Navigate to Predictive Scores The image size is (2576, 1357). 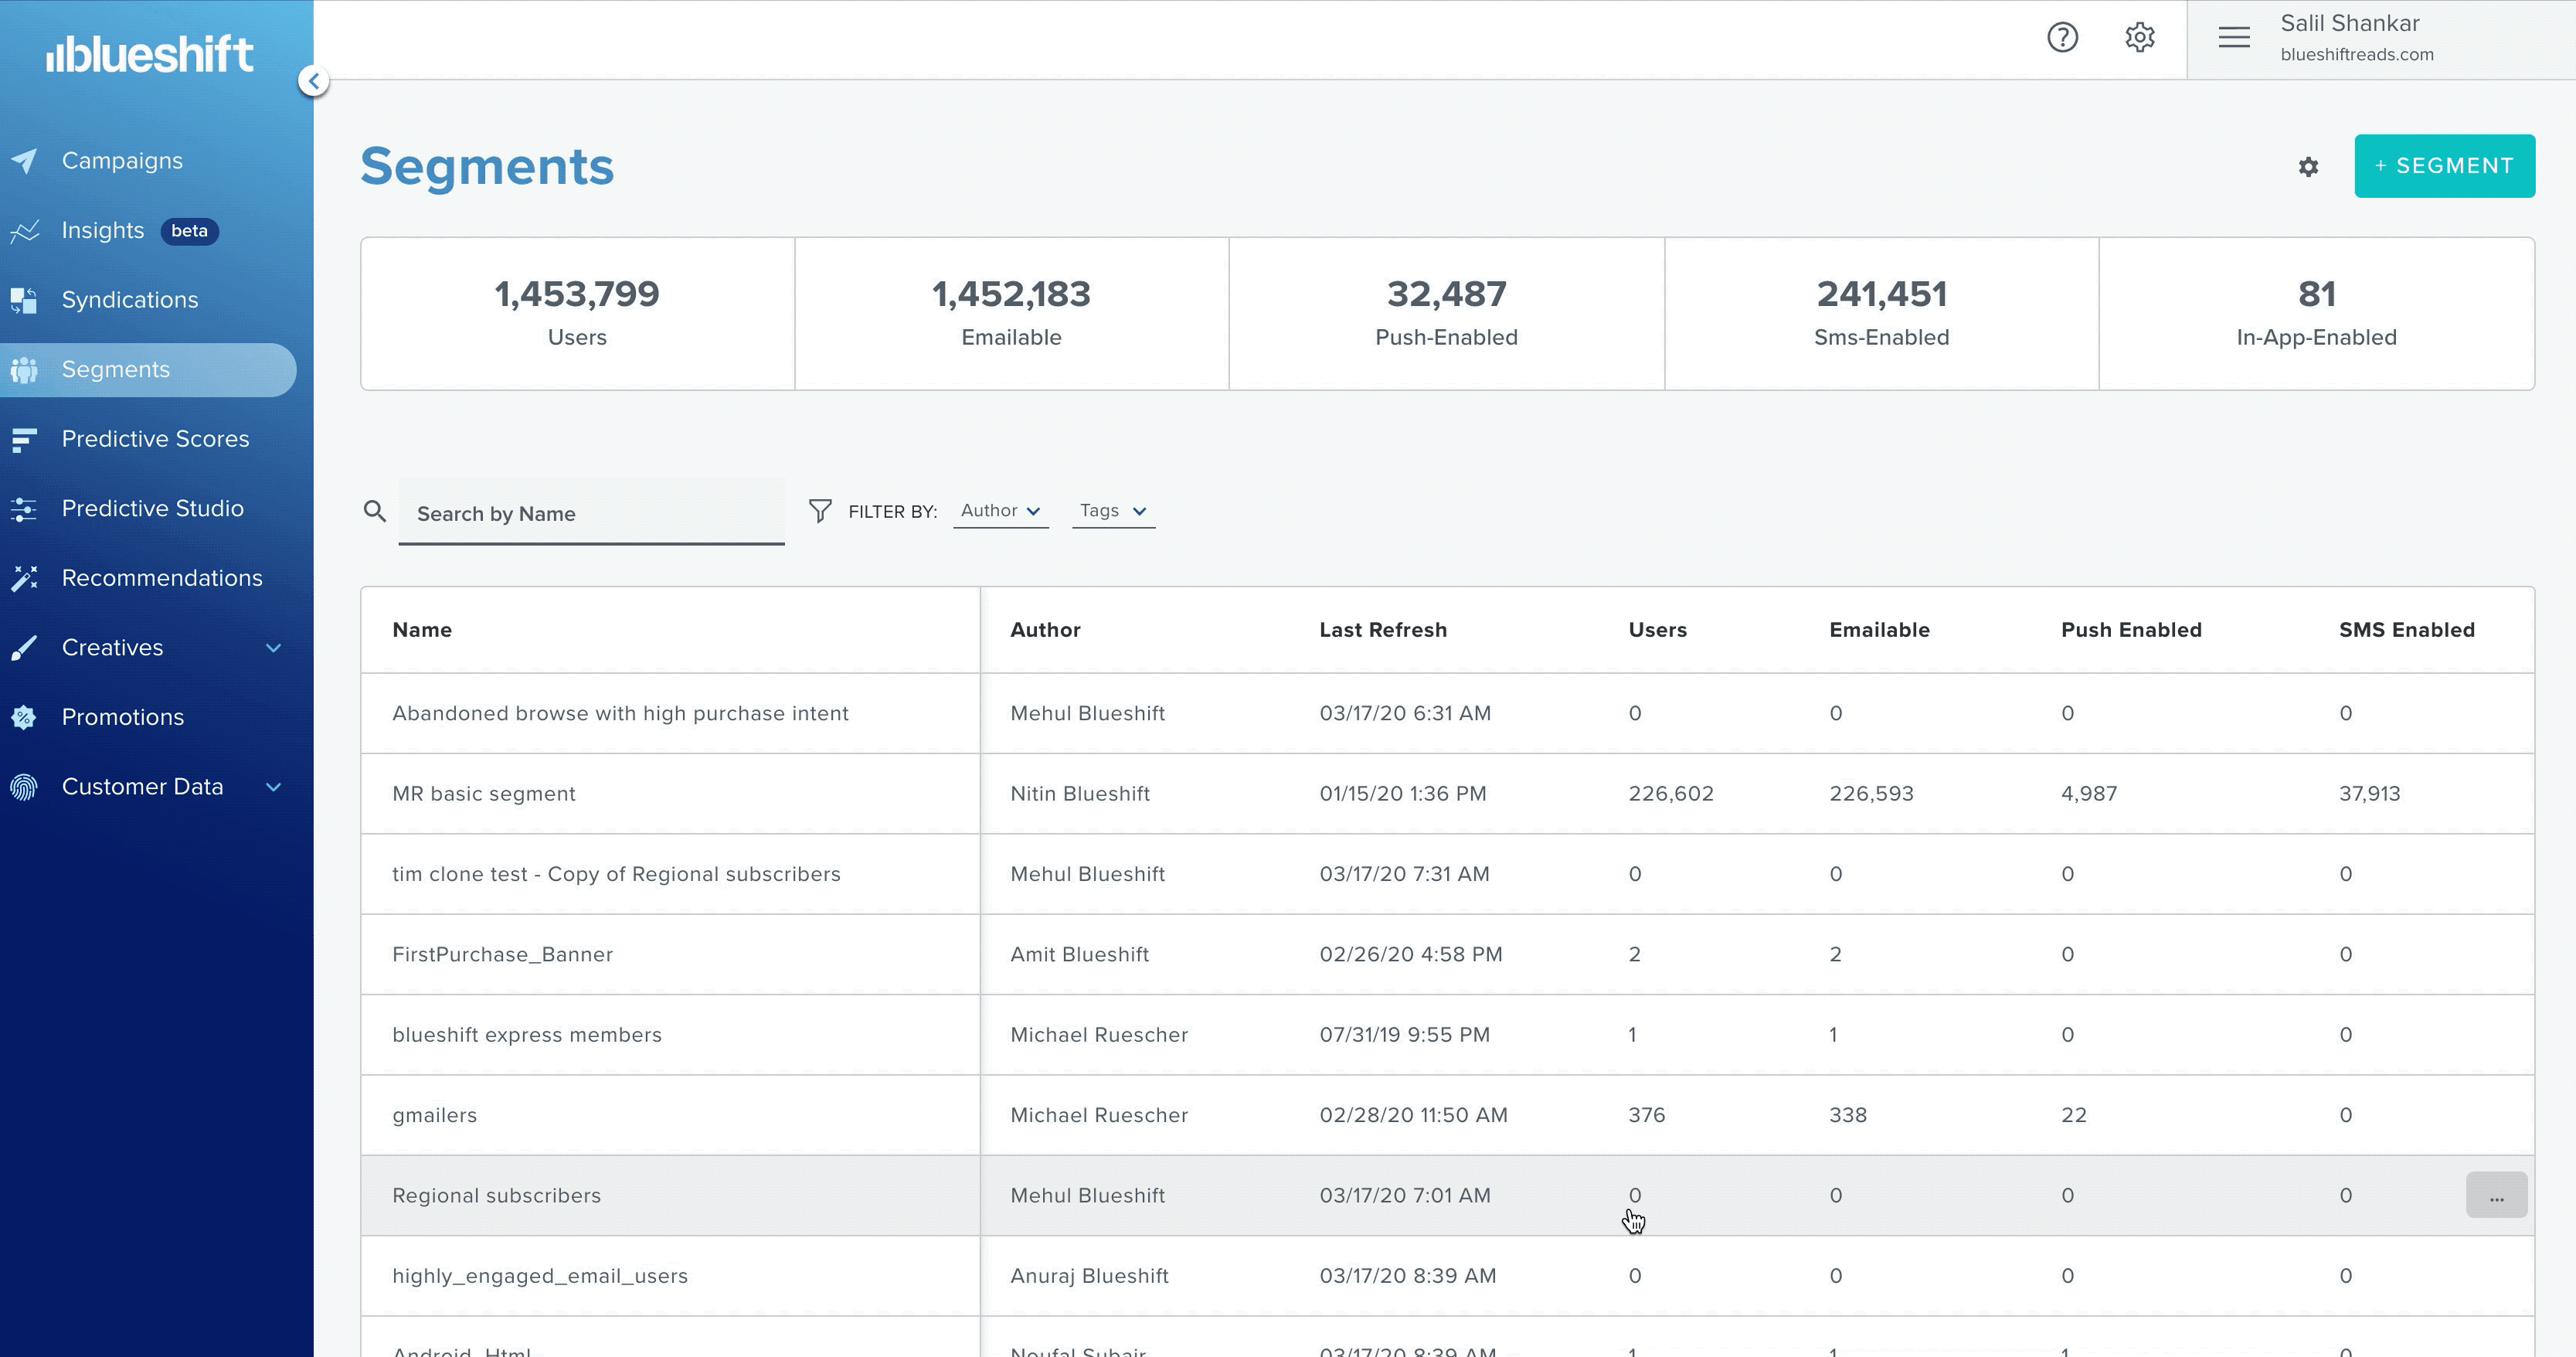click(x=155, y=439)
